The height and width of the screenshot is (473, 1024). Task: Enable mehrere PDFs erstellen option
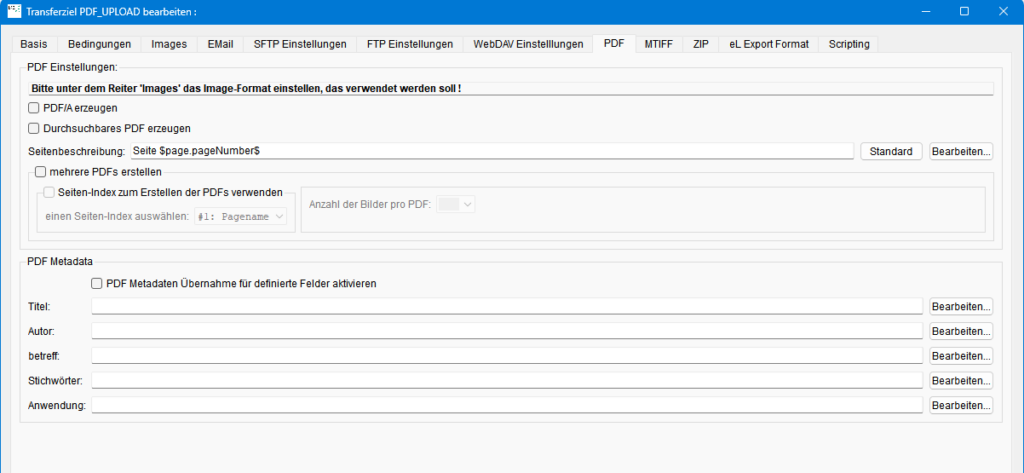(x=41, y=172)
